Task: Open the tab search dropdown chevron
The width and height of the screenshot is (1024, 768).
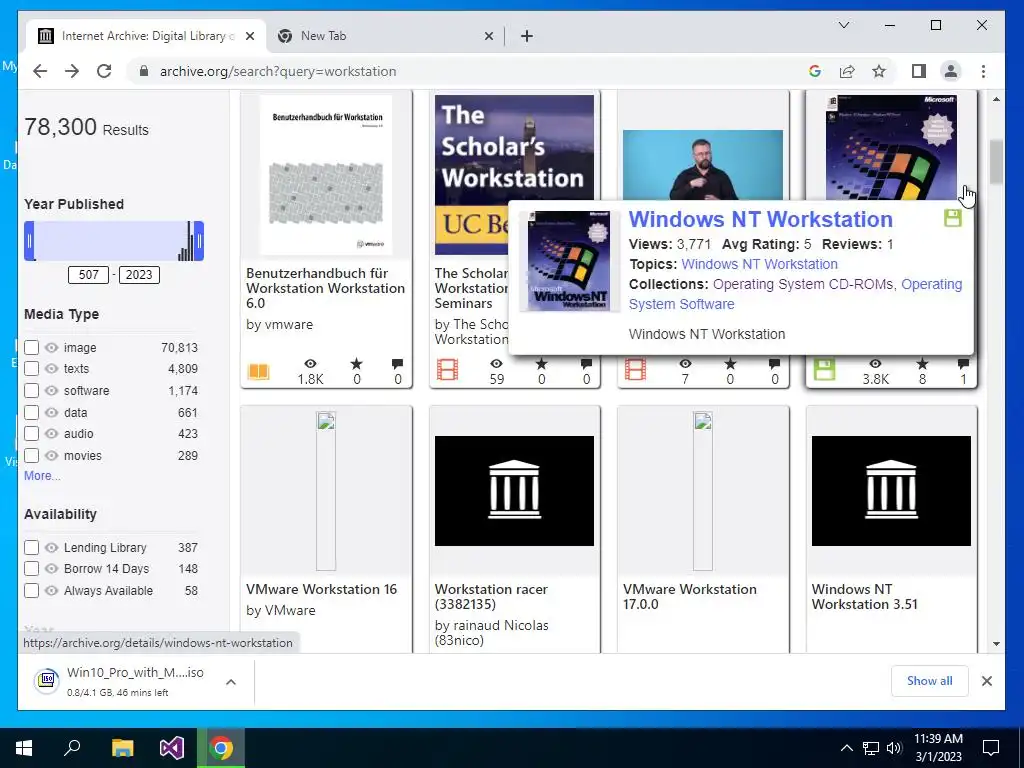Action: pyautogui.click(x=844, y=25)
